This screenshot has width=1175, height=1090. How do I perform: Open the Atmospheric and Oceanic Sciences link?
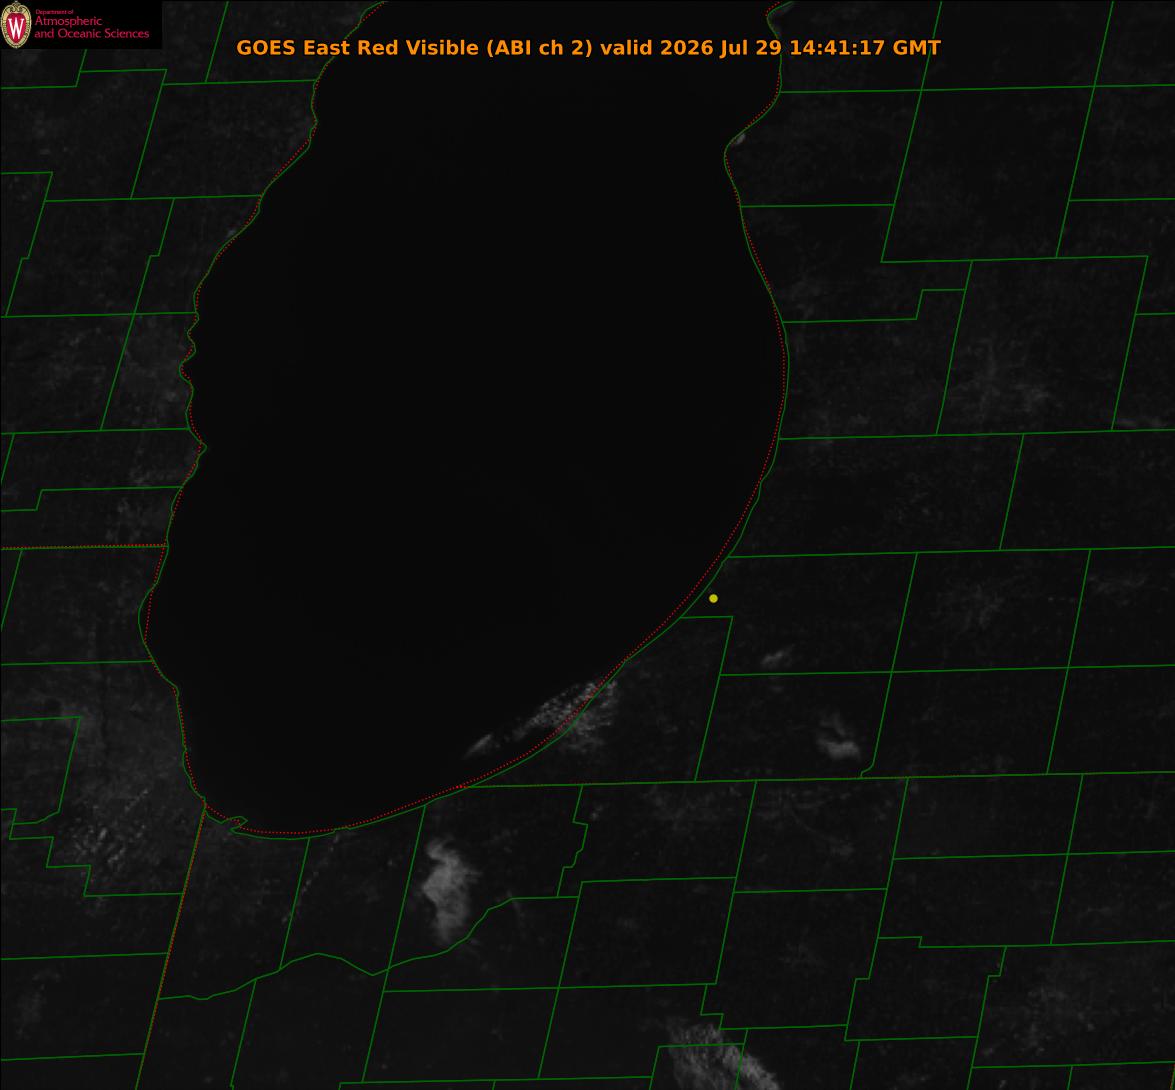(91, 27)
